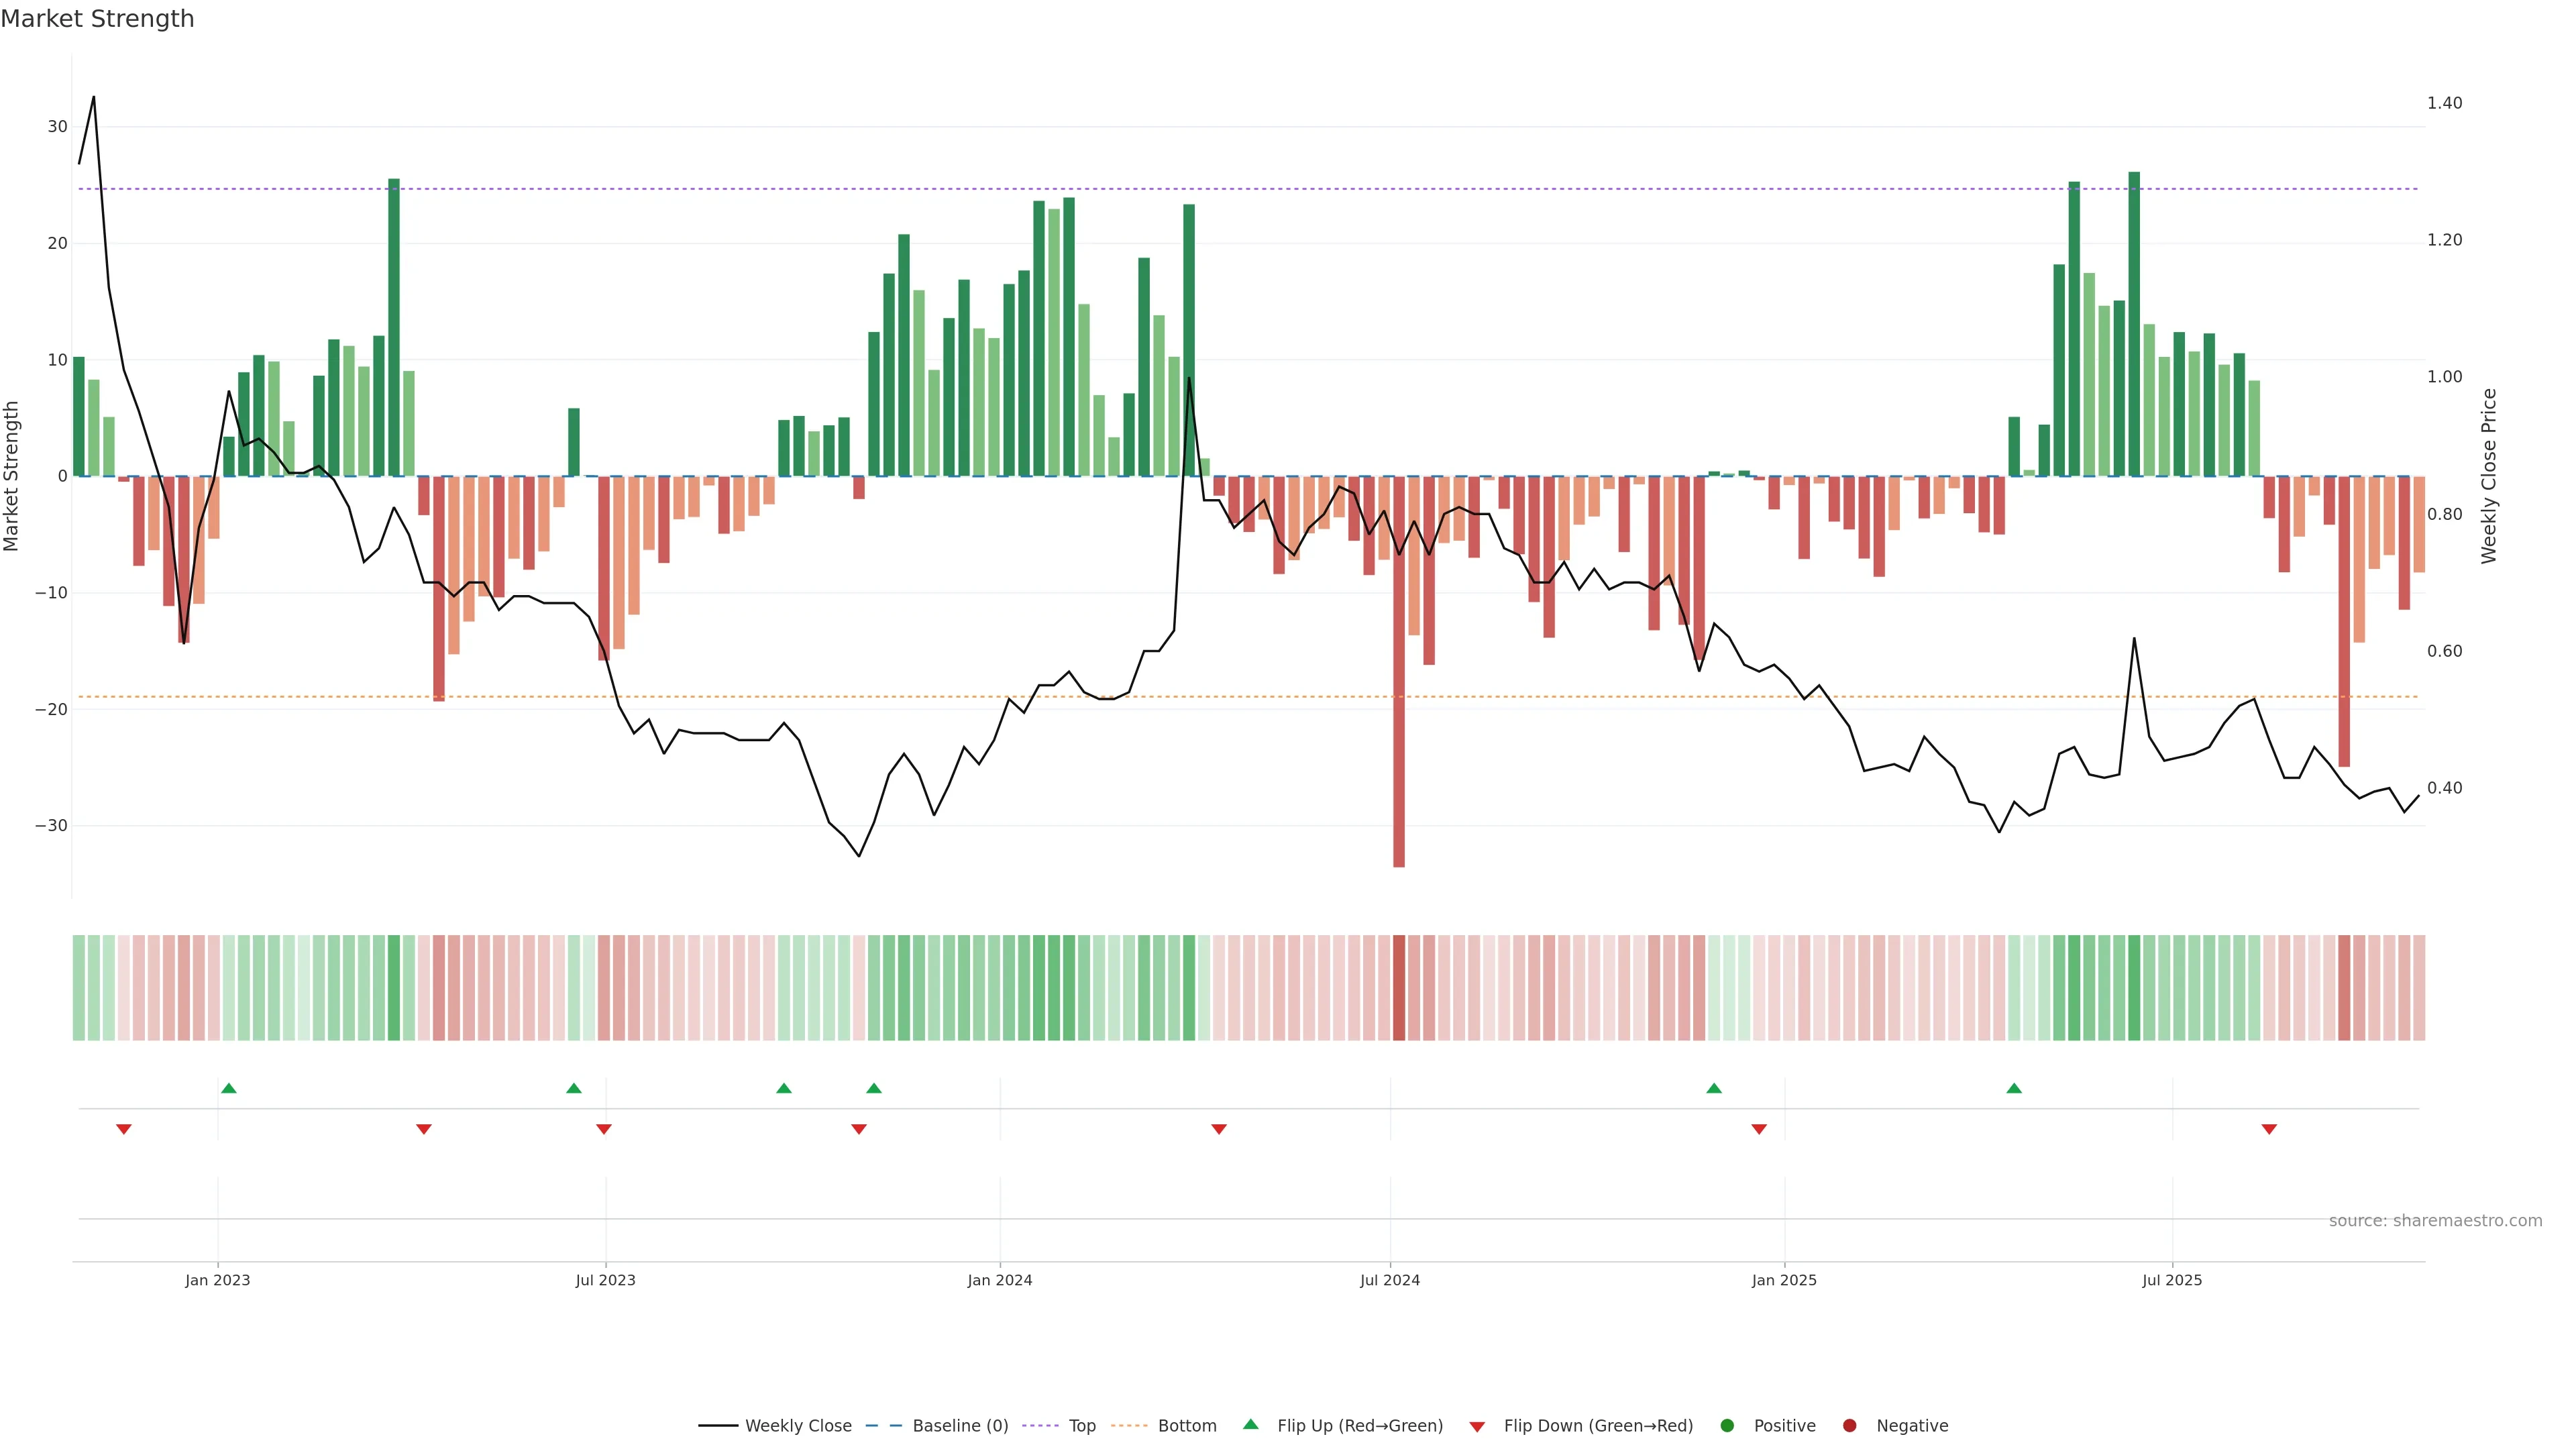Click the last red flip-down marker after Jul 2025
The image size is (2576, 1449).
2269,1129
